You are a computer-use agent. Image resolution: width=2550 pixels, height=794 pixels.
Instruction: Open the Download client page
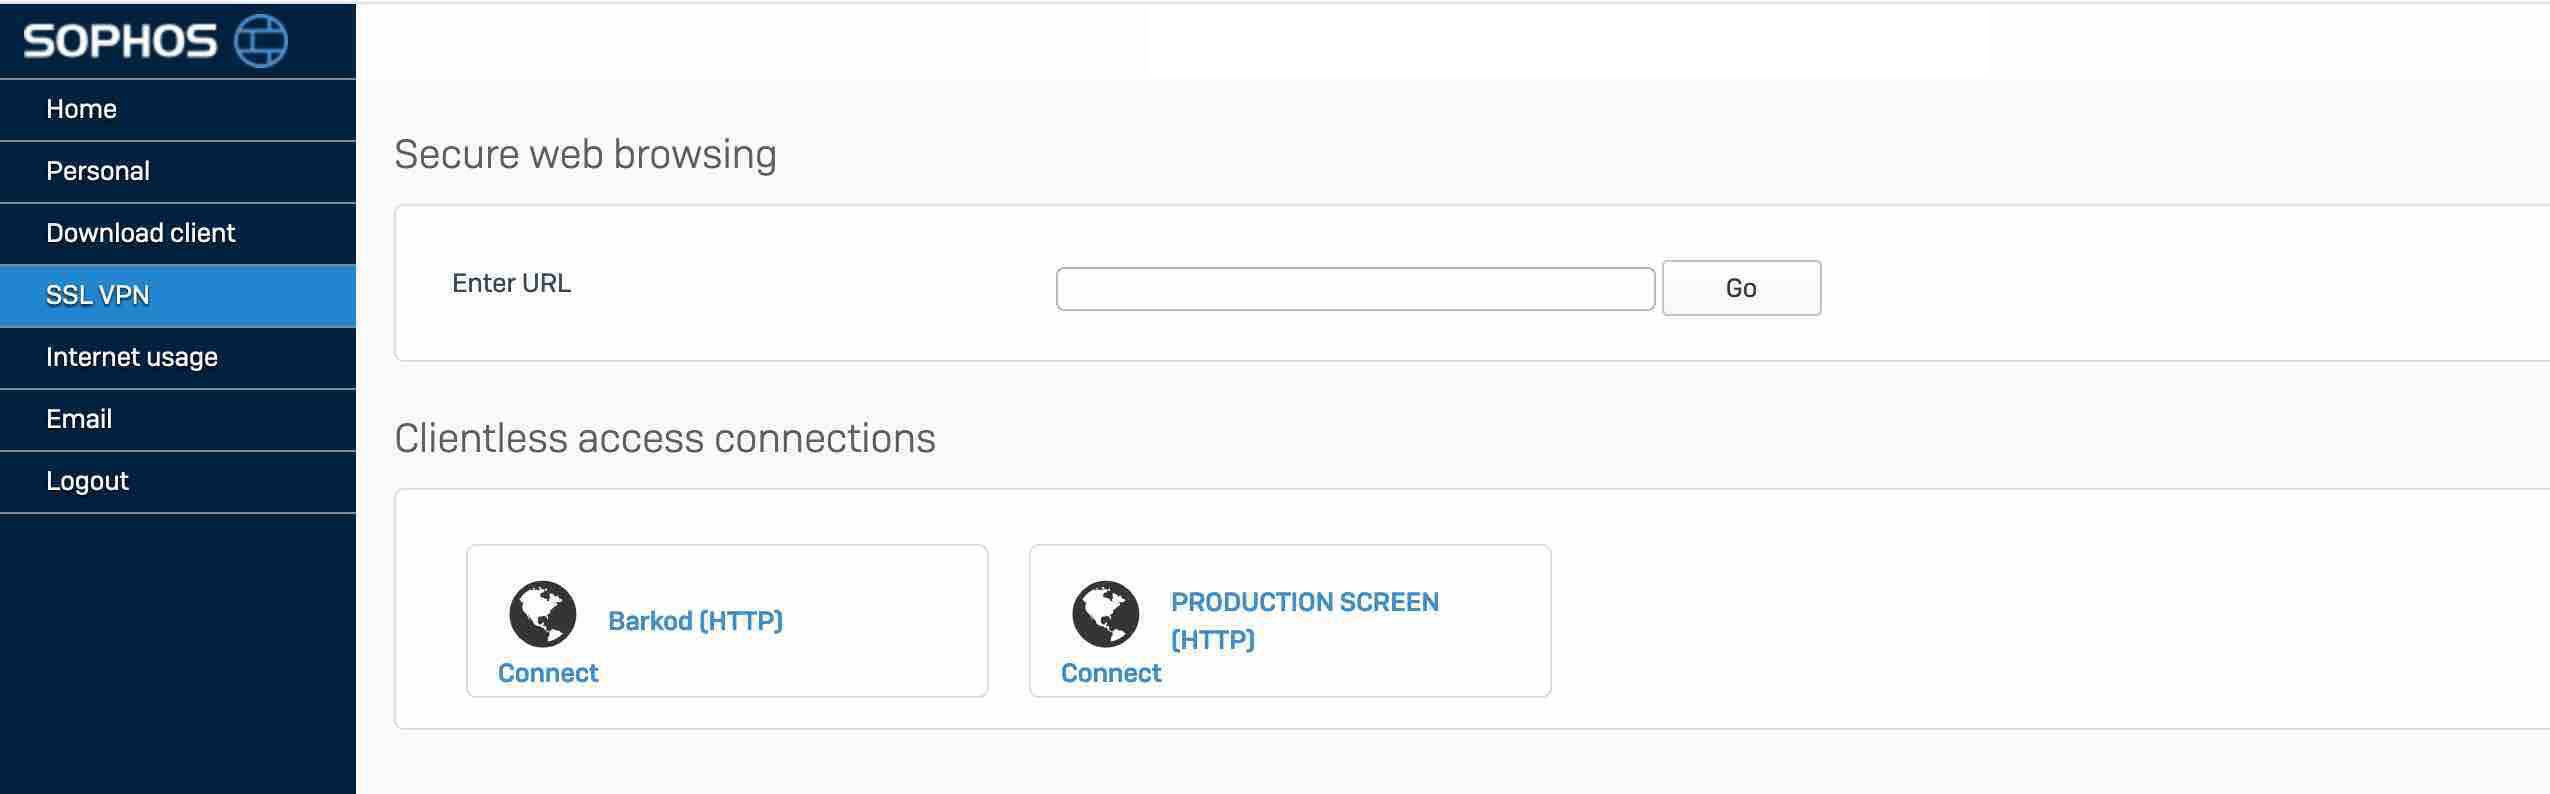coord(178,233)
